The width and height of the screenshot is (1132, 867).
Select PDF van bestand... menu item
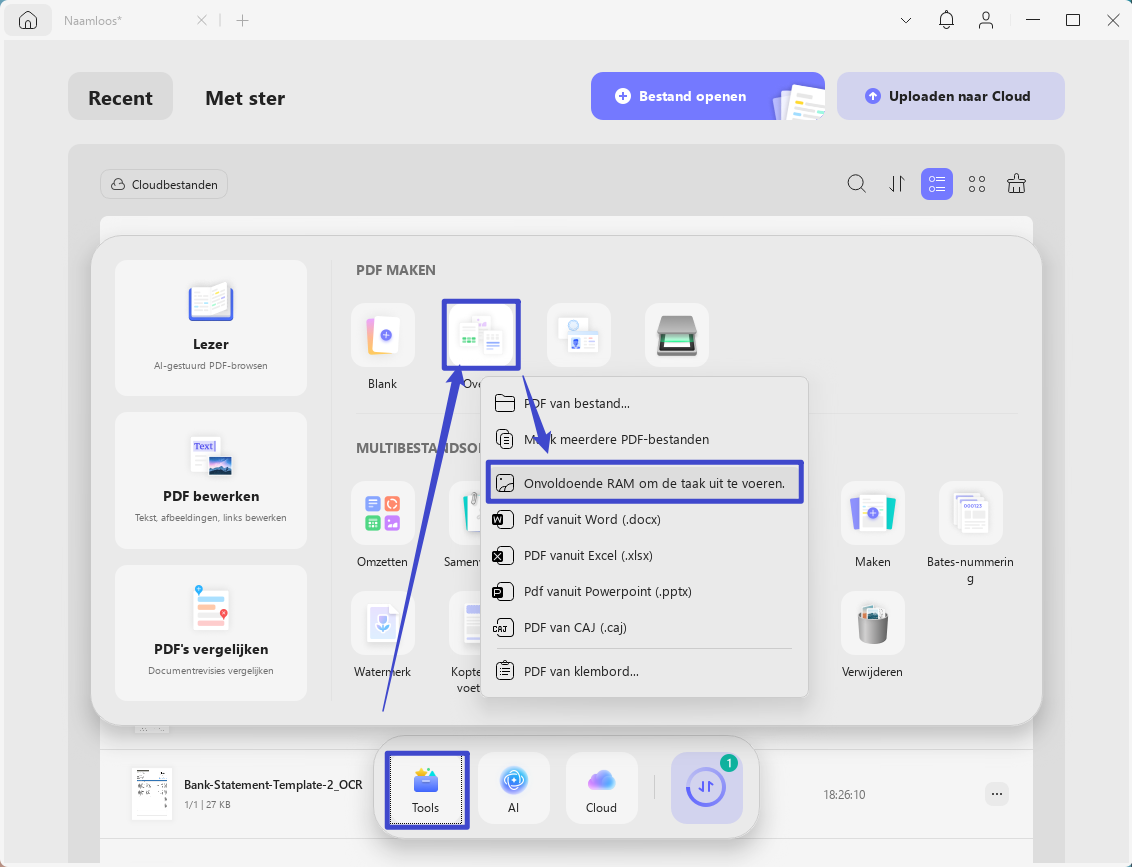tap(644, 404)
